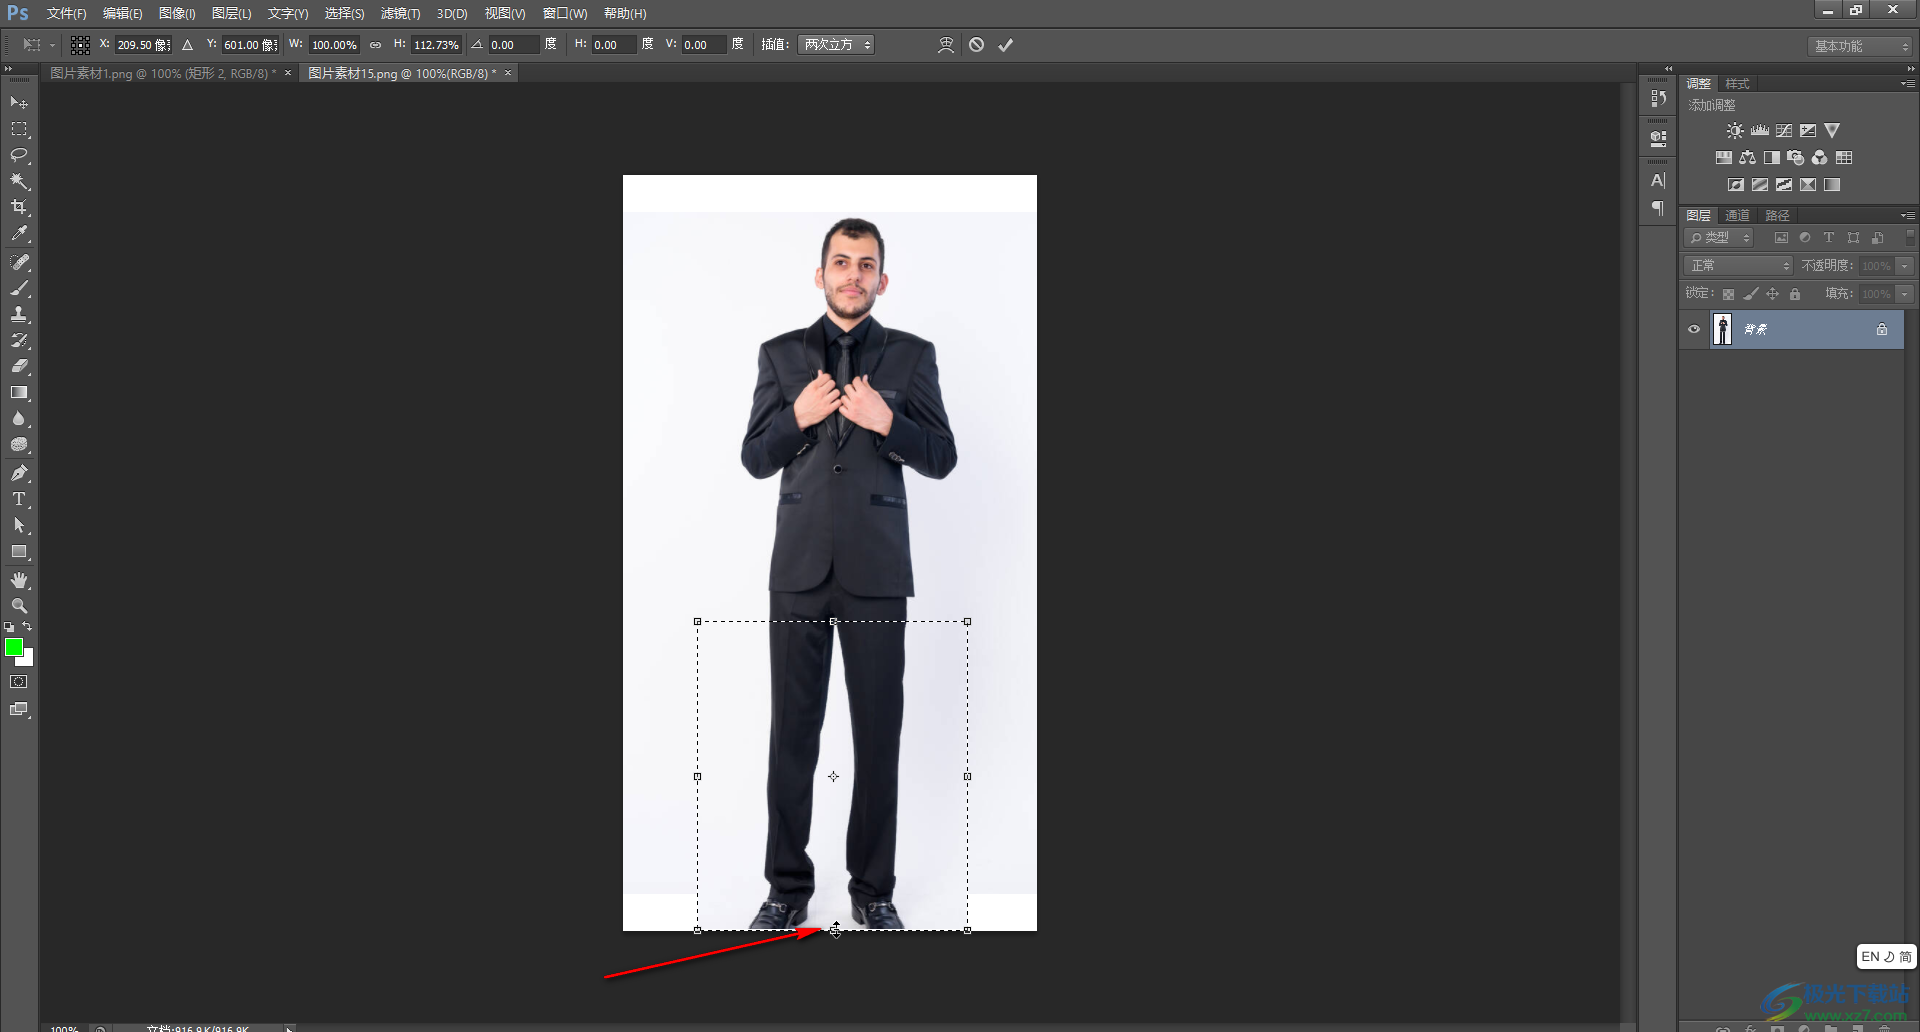Select the Hand tool
Viewport: 1920px width, 1032px height.
pyautogui.click(x=19, y=580)
